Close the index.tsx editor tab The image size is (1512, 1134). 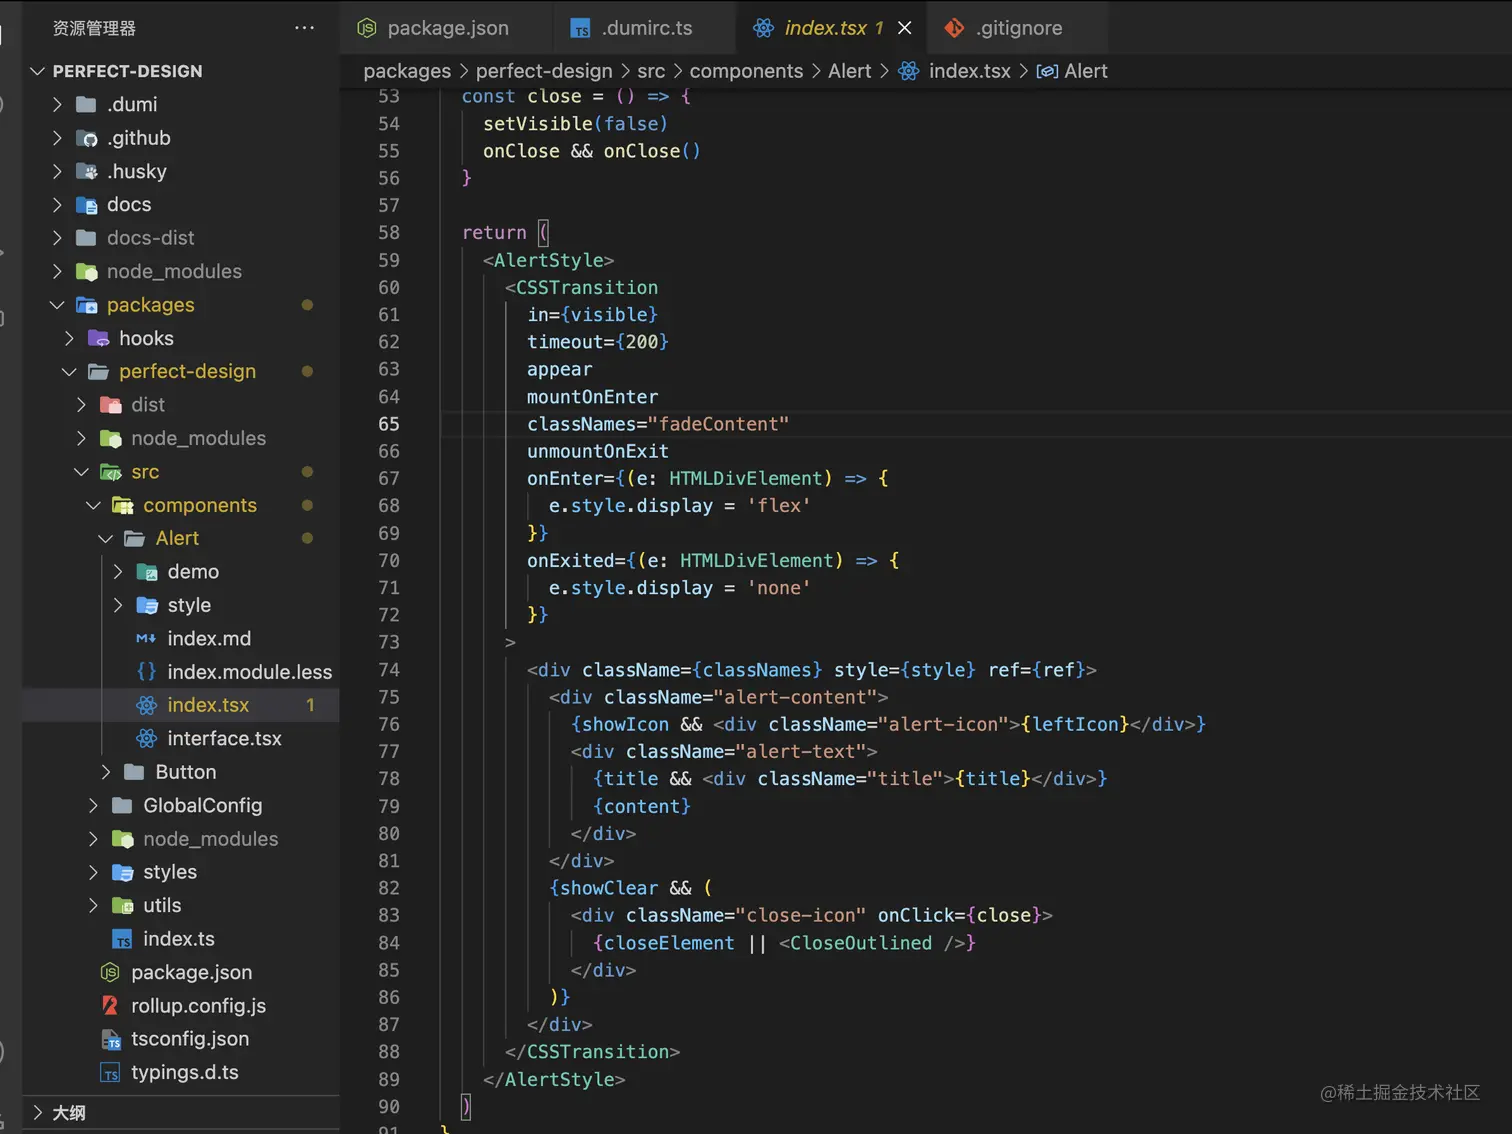click(905, 28)
